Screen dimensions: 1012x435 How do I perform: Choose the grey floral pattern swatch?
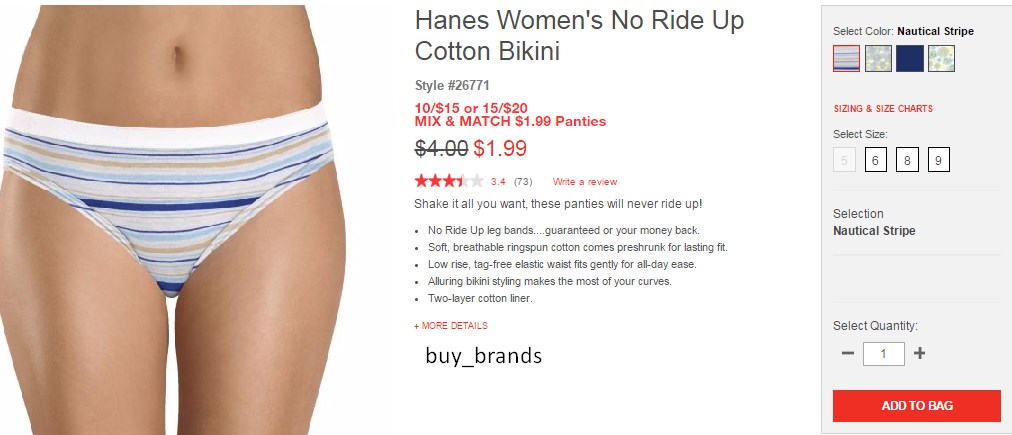(878, 58)
